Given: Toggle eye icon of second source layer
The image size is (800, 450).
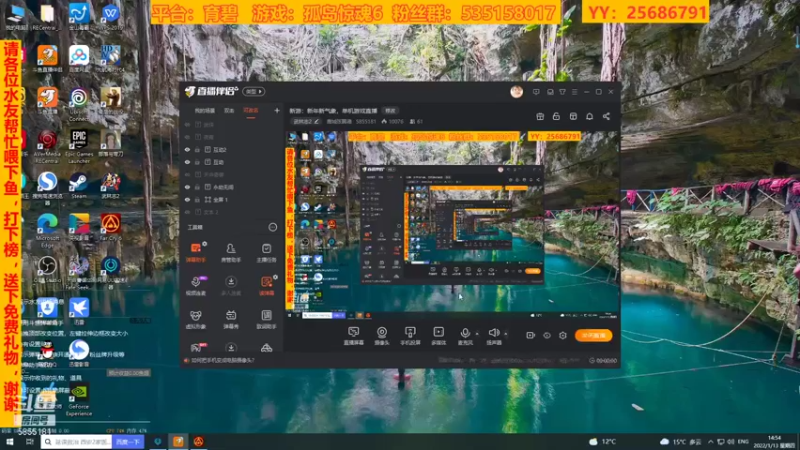Looking at the screenshot, I should 187,137.
